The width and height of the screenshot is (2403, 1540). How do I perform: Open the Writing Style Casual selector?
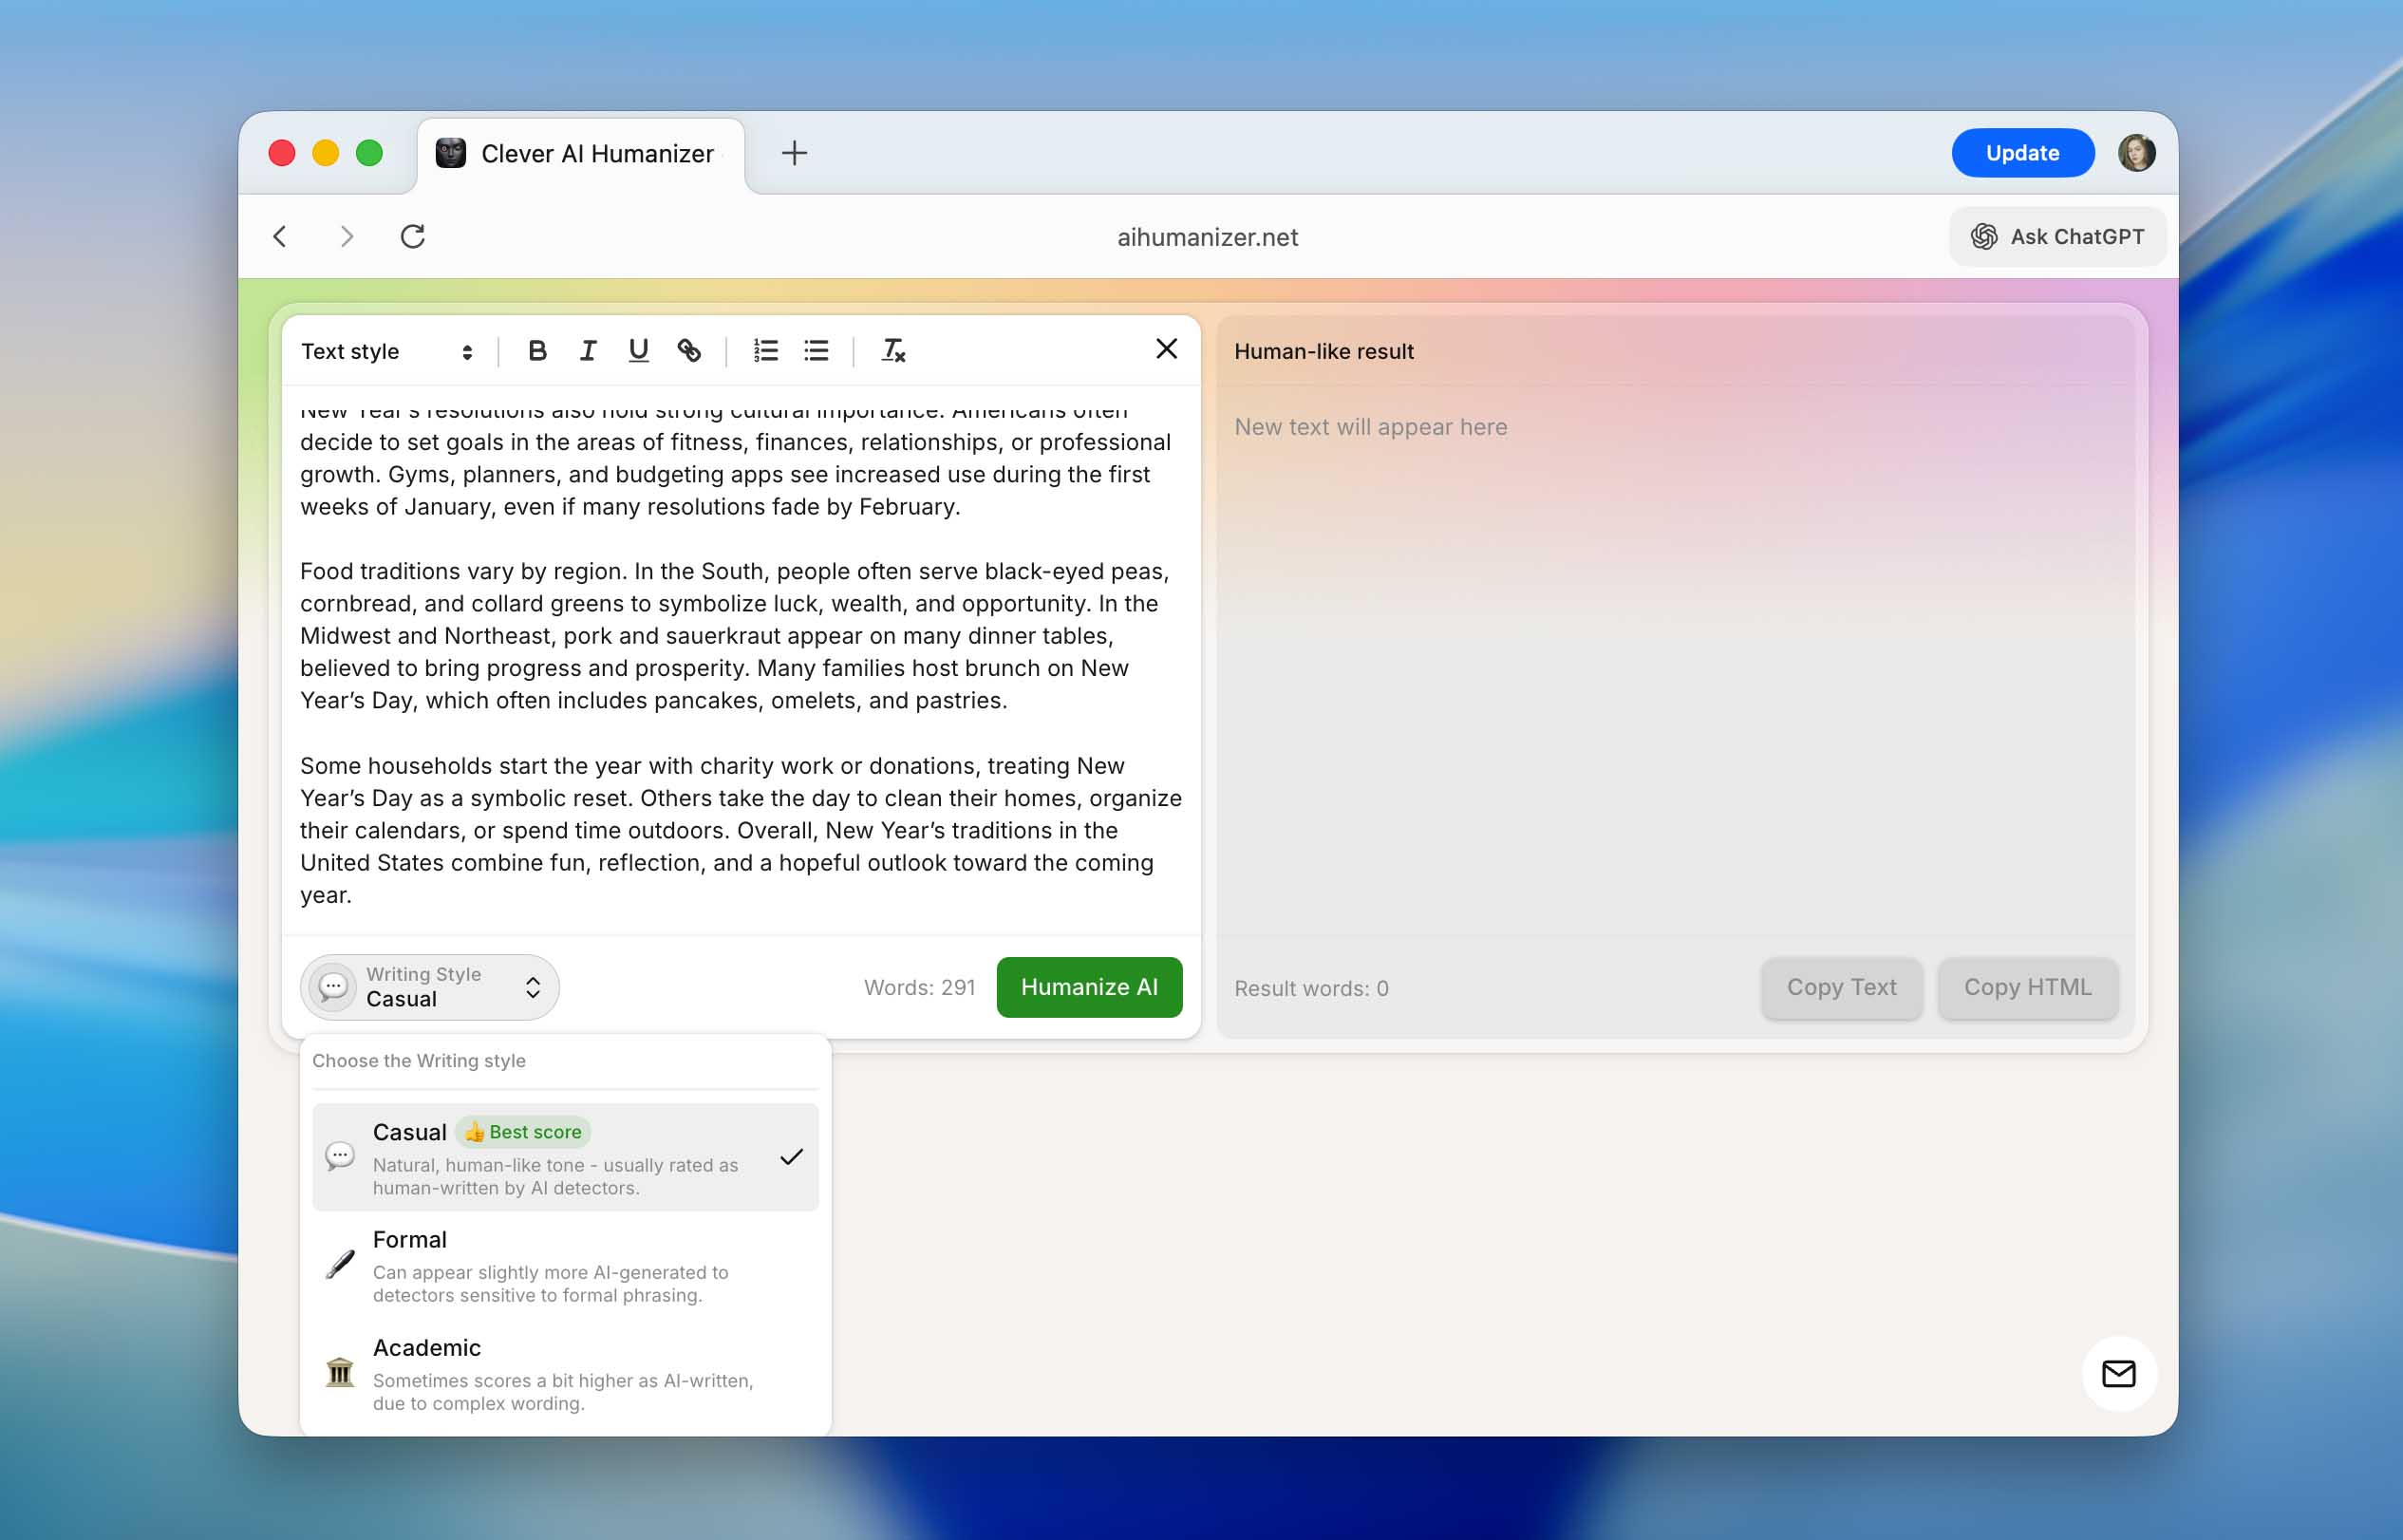pos(430,987)
